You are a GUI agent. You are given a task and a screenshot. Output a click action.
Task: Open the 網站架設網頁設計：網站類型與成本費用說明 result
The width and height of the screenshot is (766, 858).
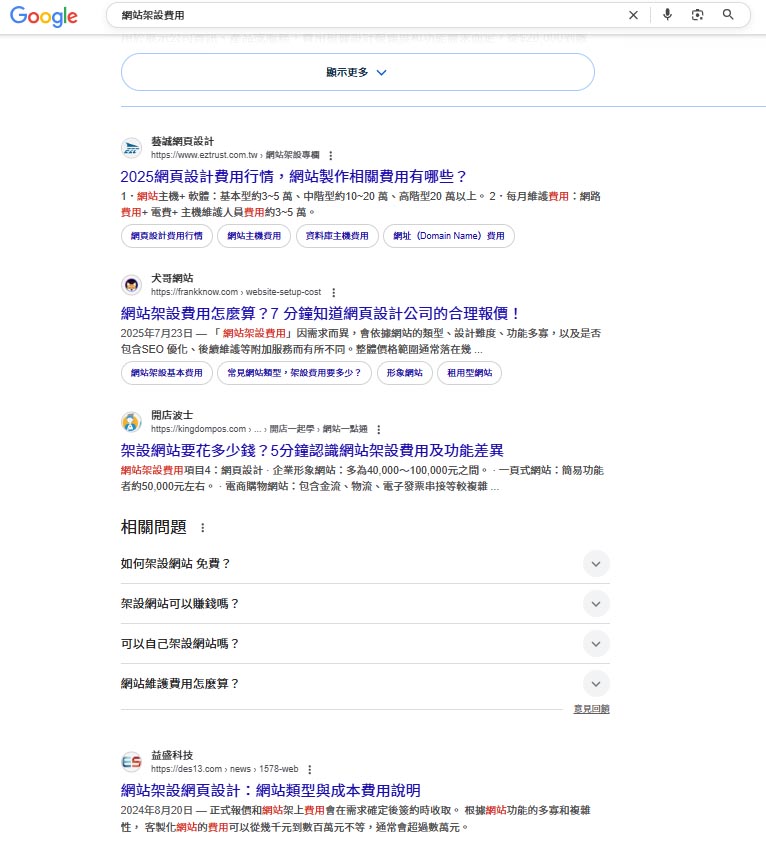(270, 791)
